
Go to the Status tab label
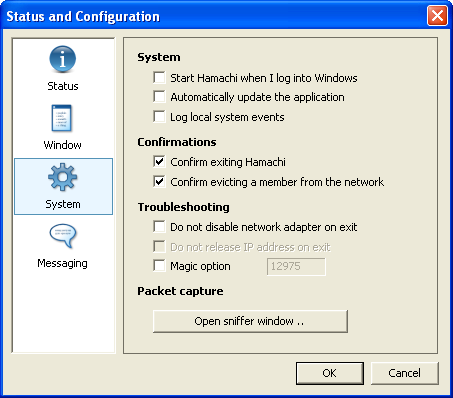(63, 86)
